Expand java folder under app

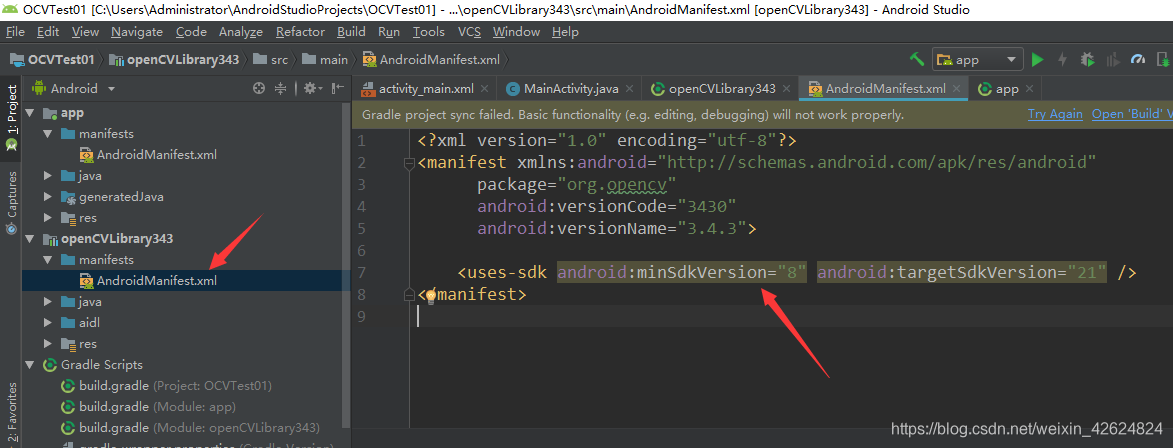click(x=48, y=176)
